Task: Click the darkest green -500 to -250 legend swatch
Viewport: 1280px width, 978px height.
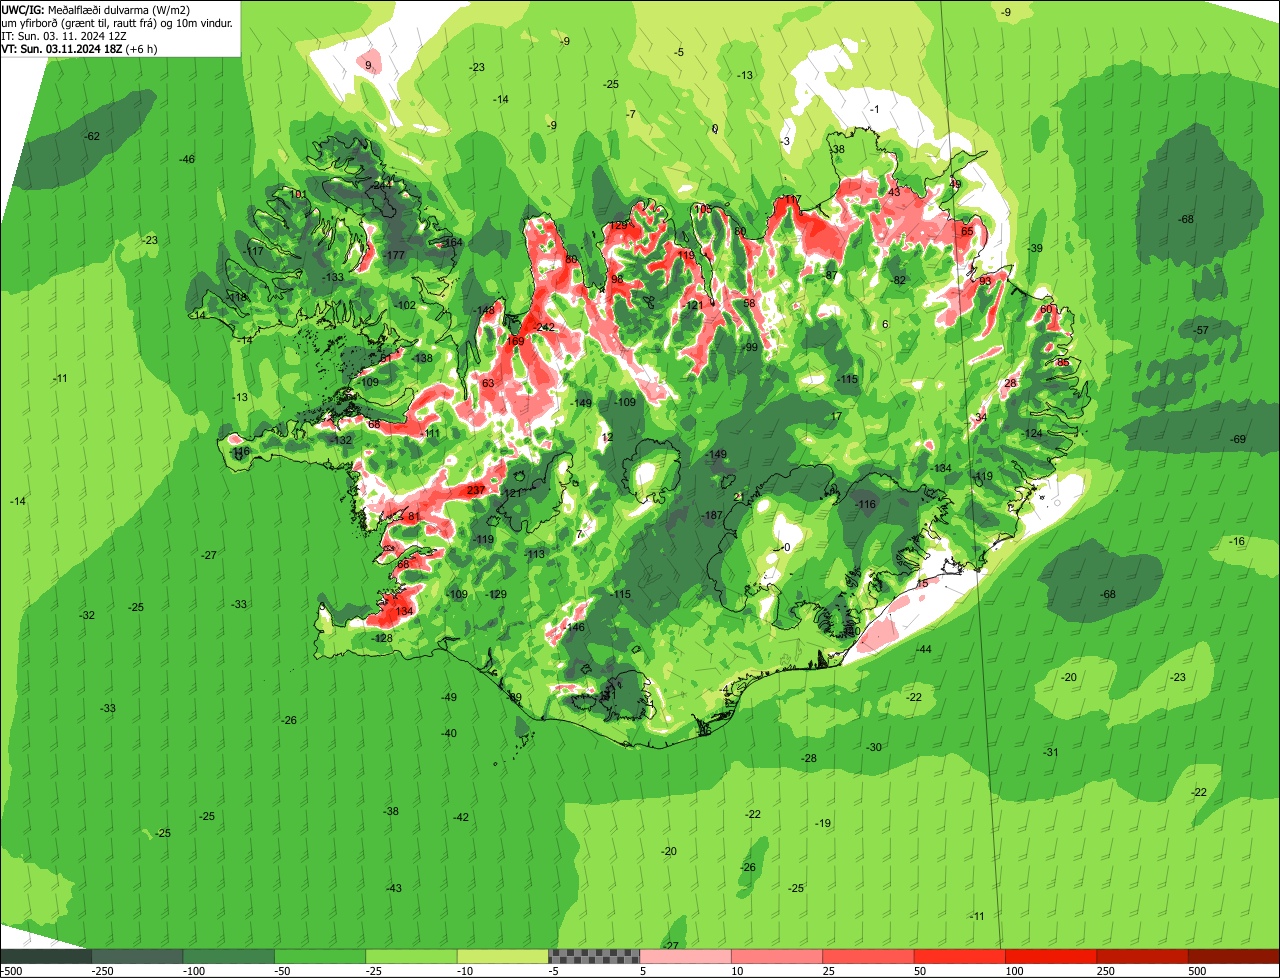Action: [46, 957]
